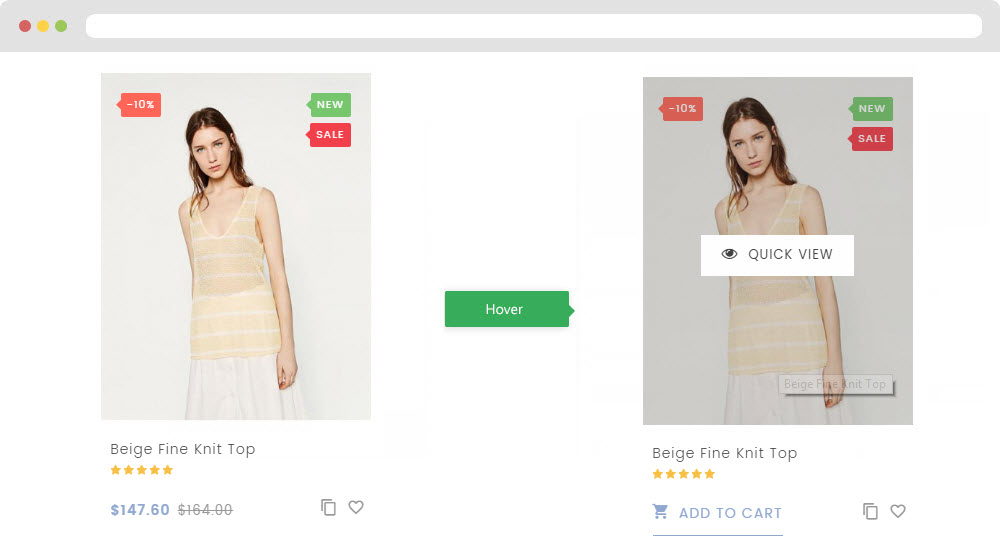
Task: Click the hovered product image on right
Action: pos(778,251)
